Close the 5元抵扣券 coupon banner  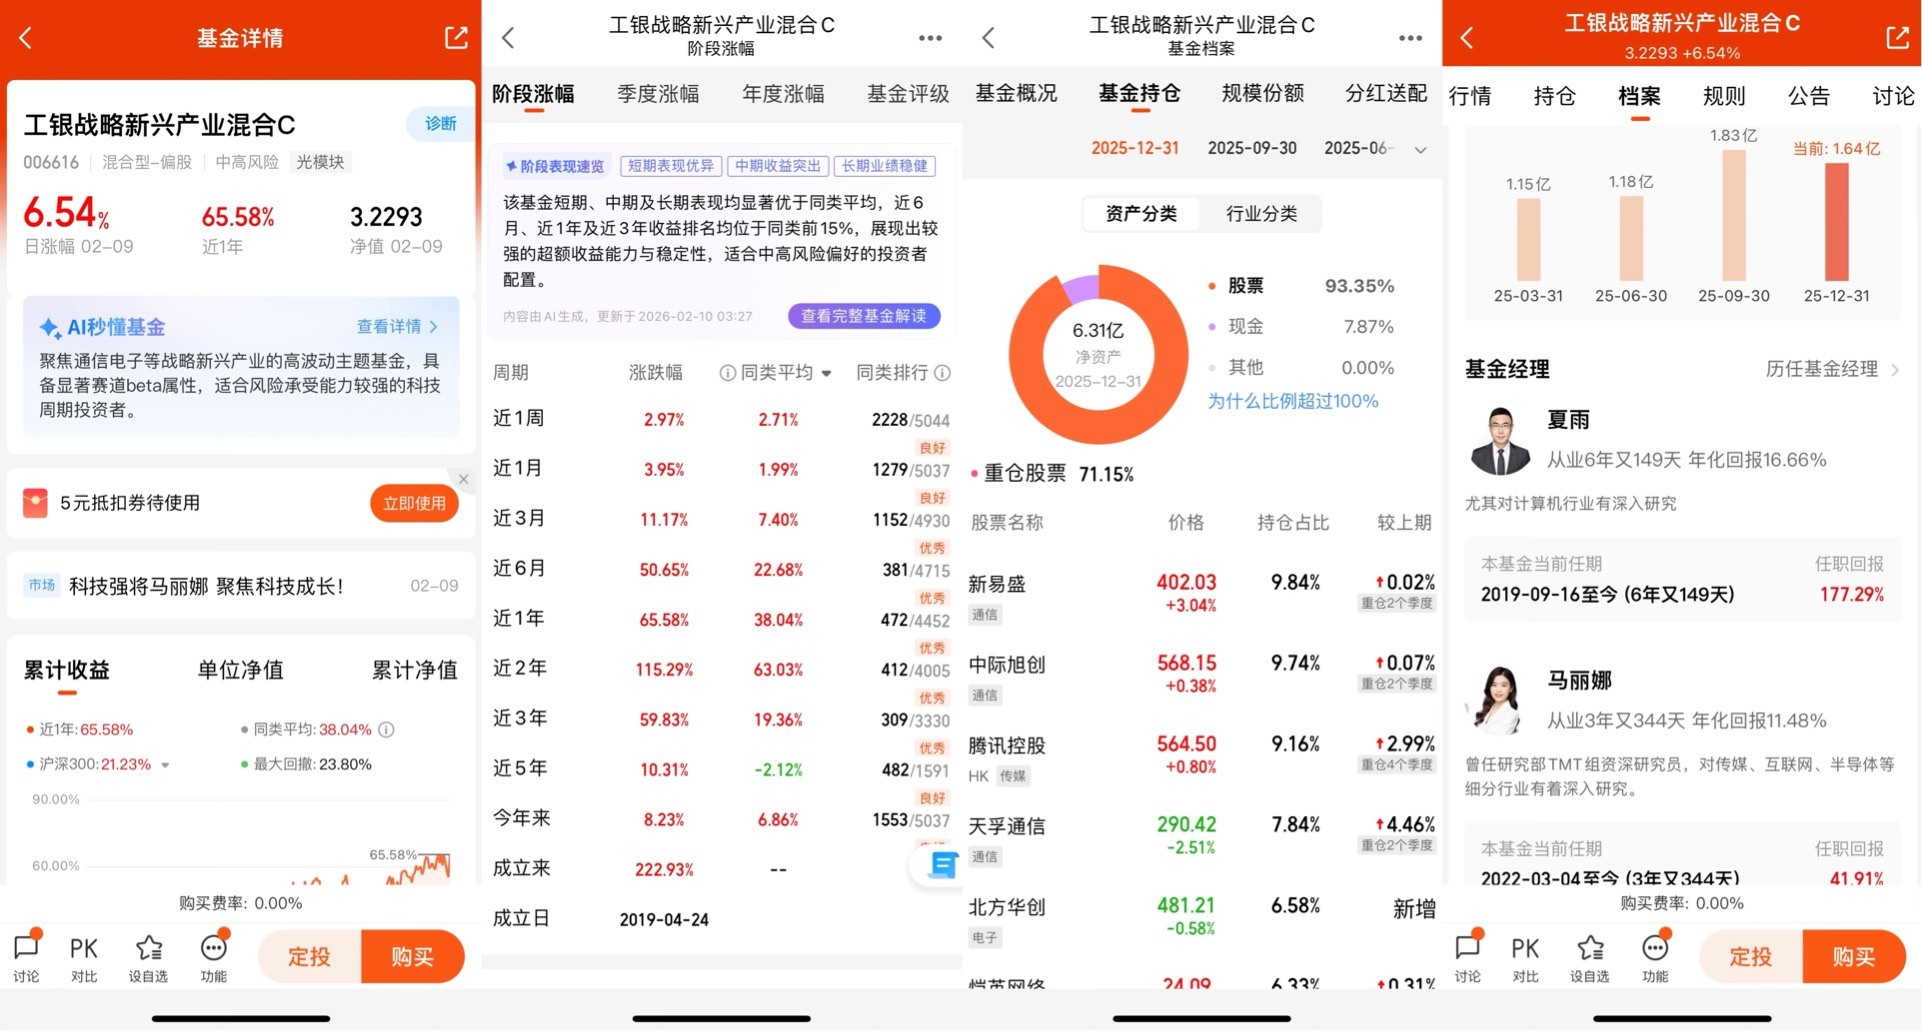(463, 479)
